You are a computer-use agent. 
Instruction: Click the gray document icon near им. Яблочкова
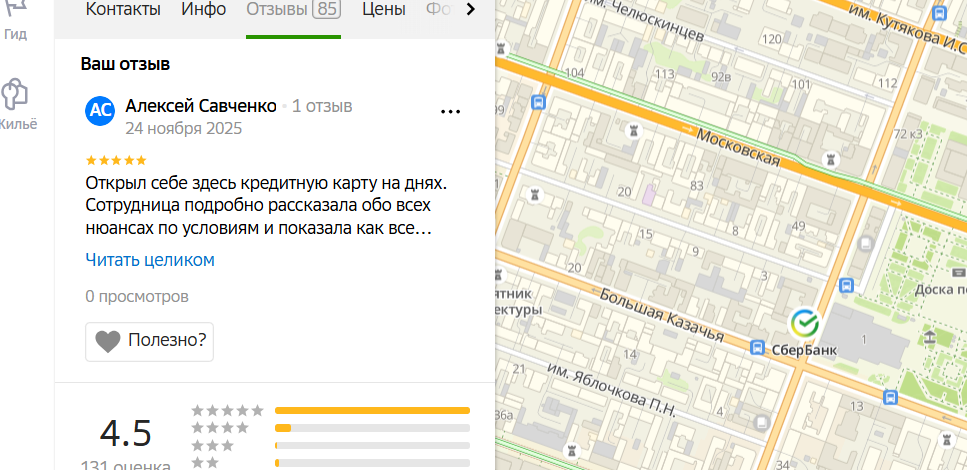coord(762,422)
